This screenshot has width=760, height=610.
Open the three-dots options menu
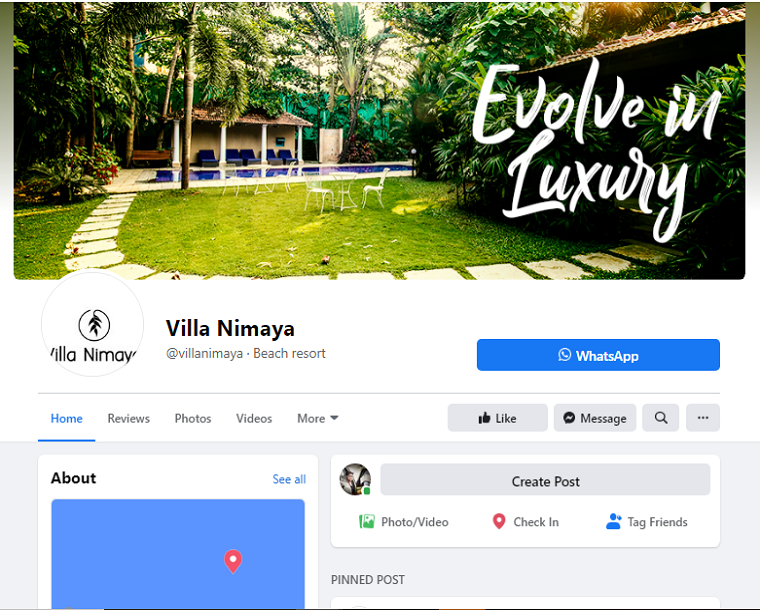(703, 418)
